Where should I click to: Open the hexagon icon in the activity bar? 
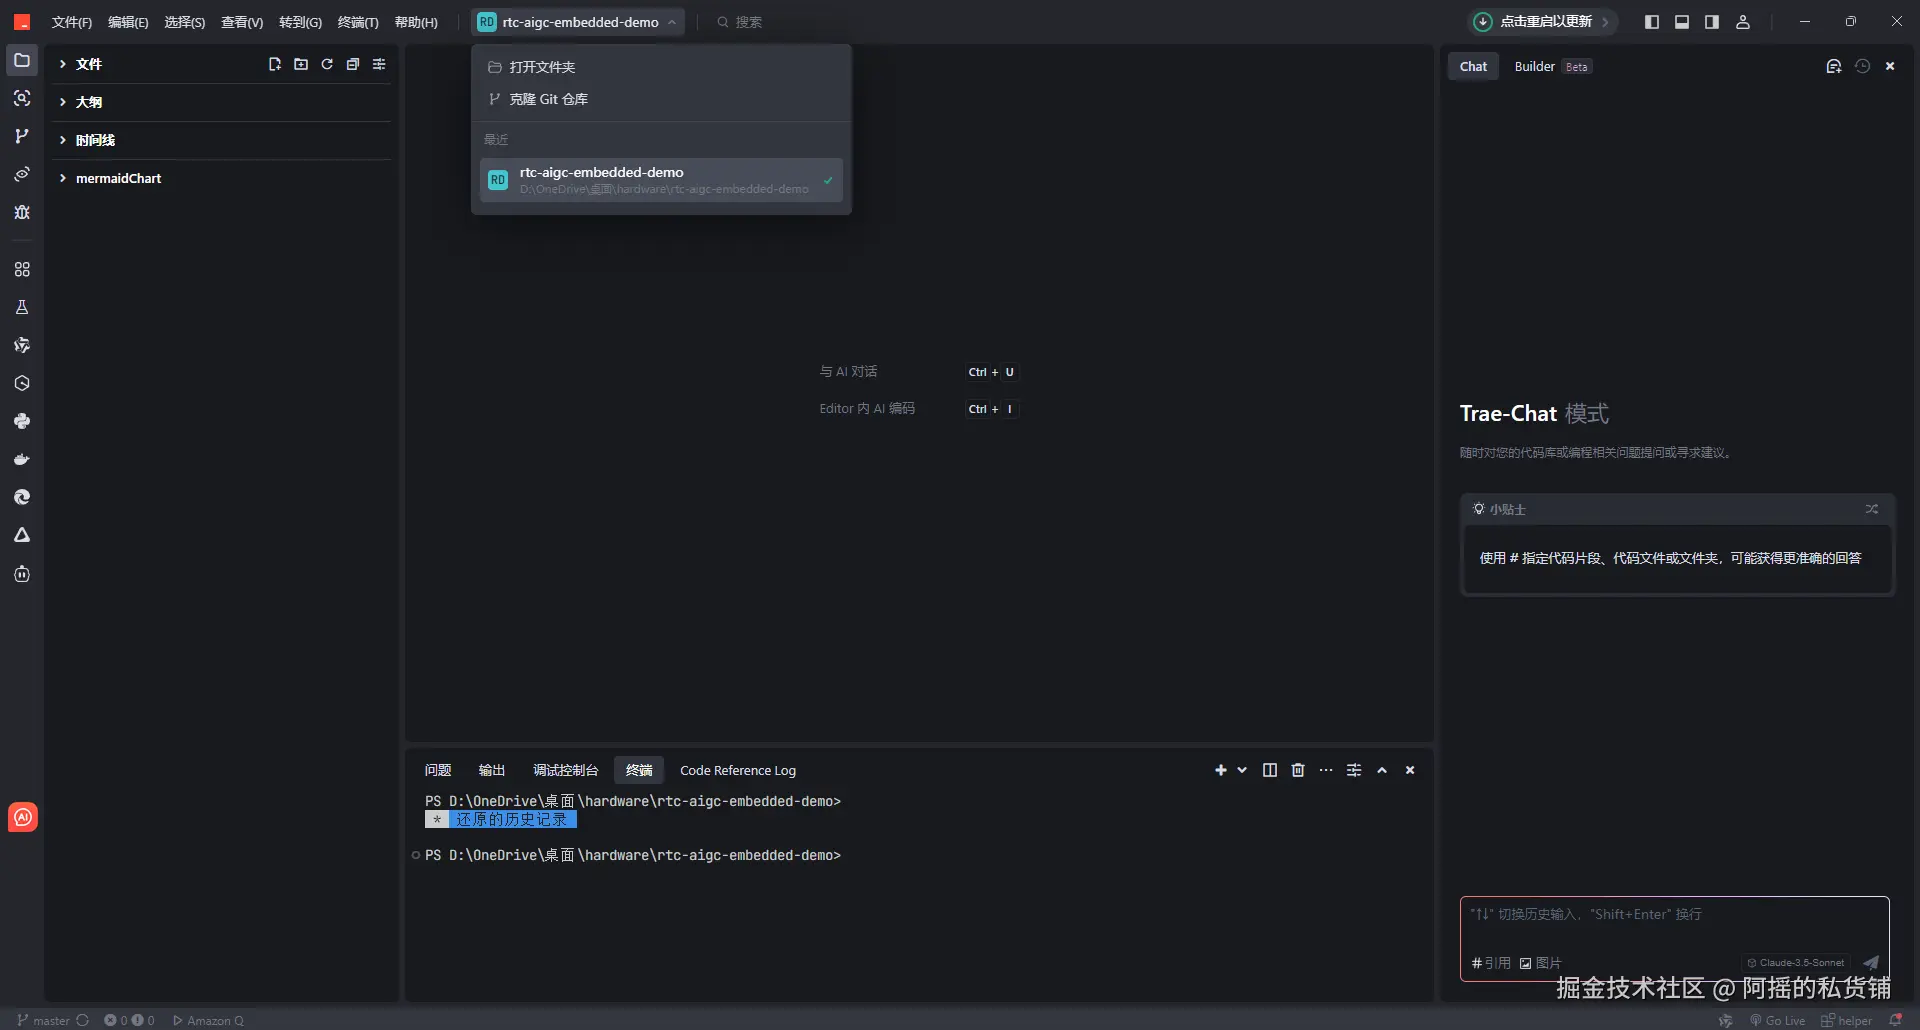tap(22, 383)
